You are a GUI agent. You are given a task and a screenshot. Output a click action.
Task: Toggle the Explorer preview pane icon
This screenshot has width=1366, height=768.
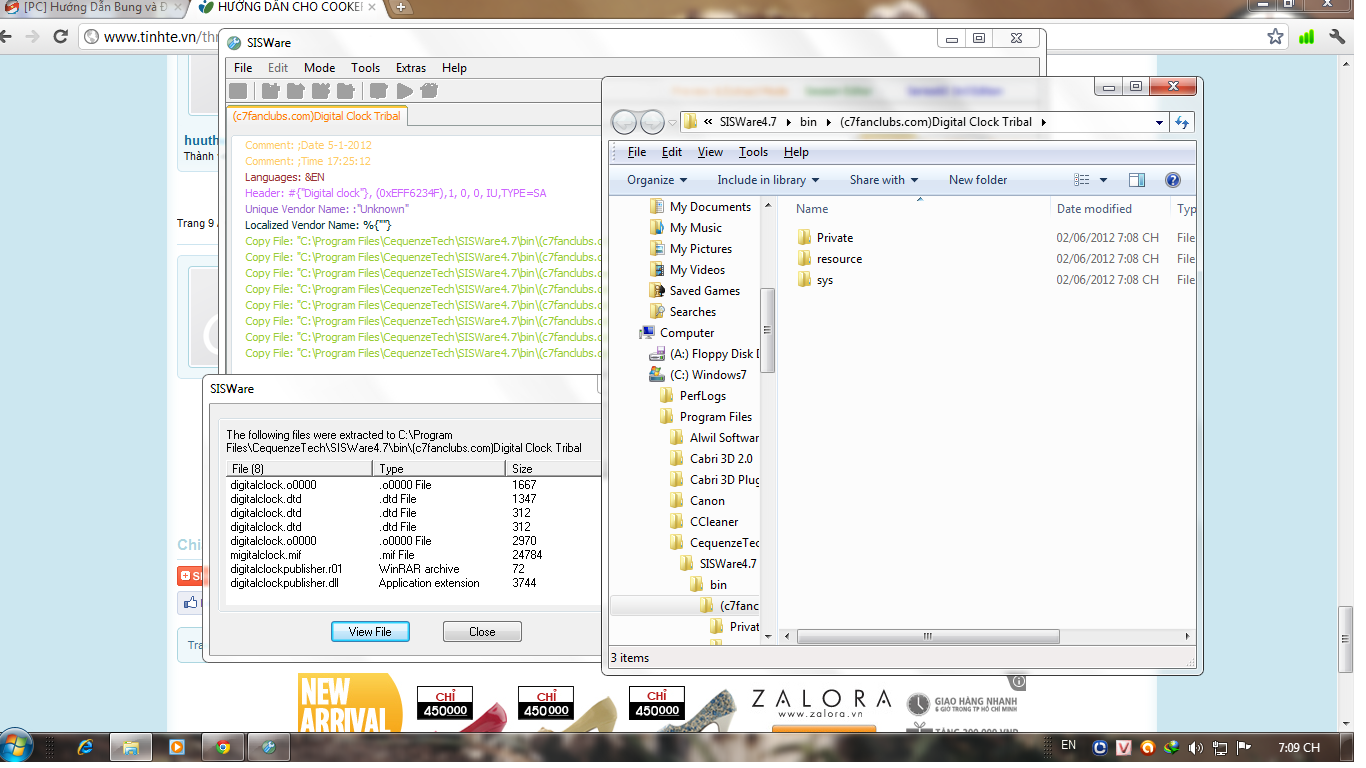coord(1136,180)
